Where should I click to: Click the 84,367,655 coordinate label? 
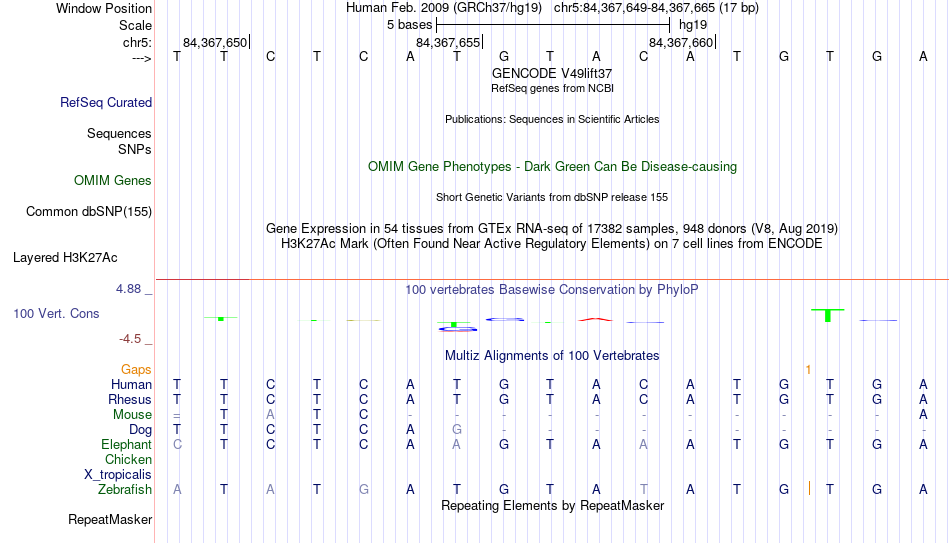pos(448,42)
